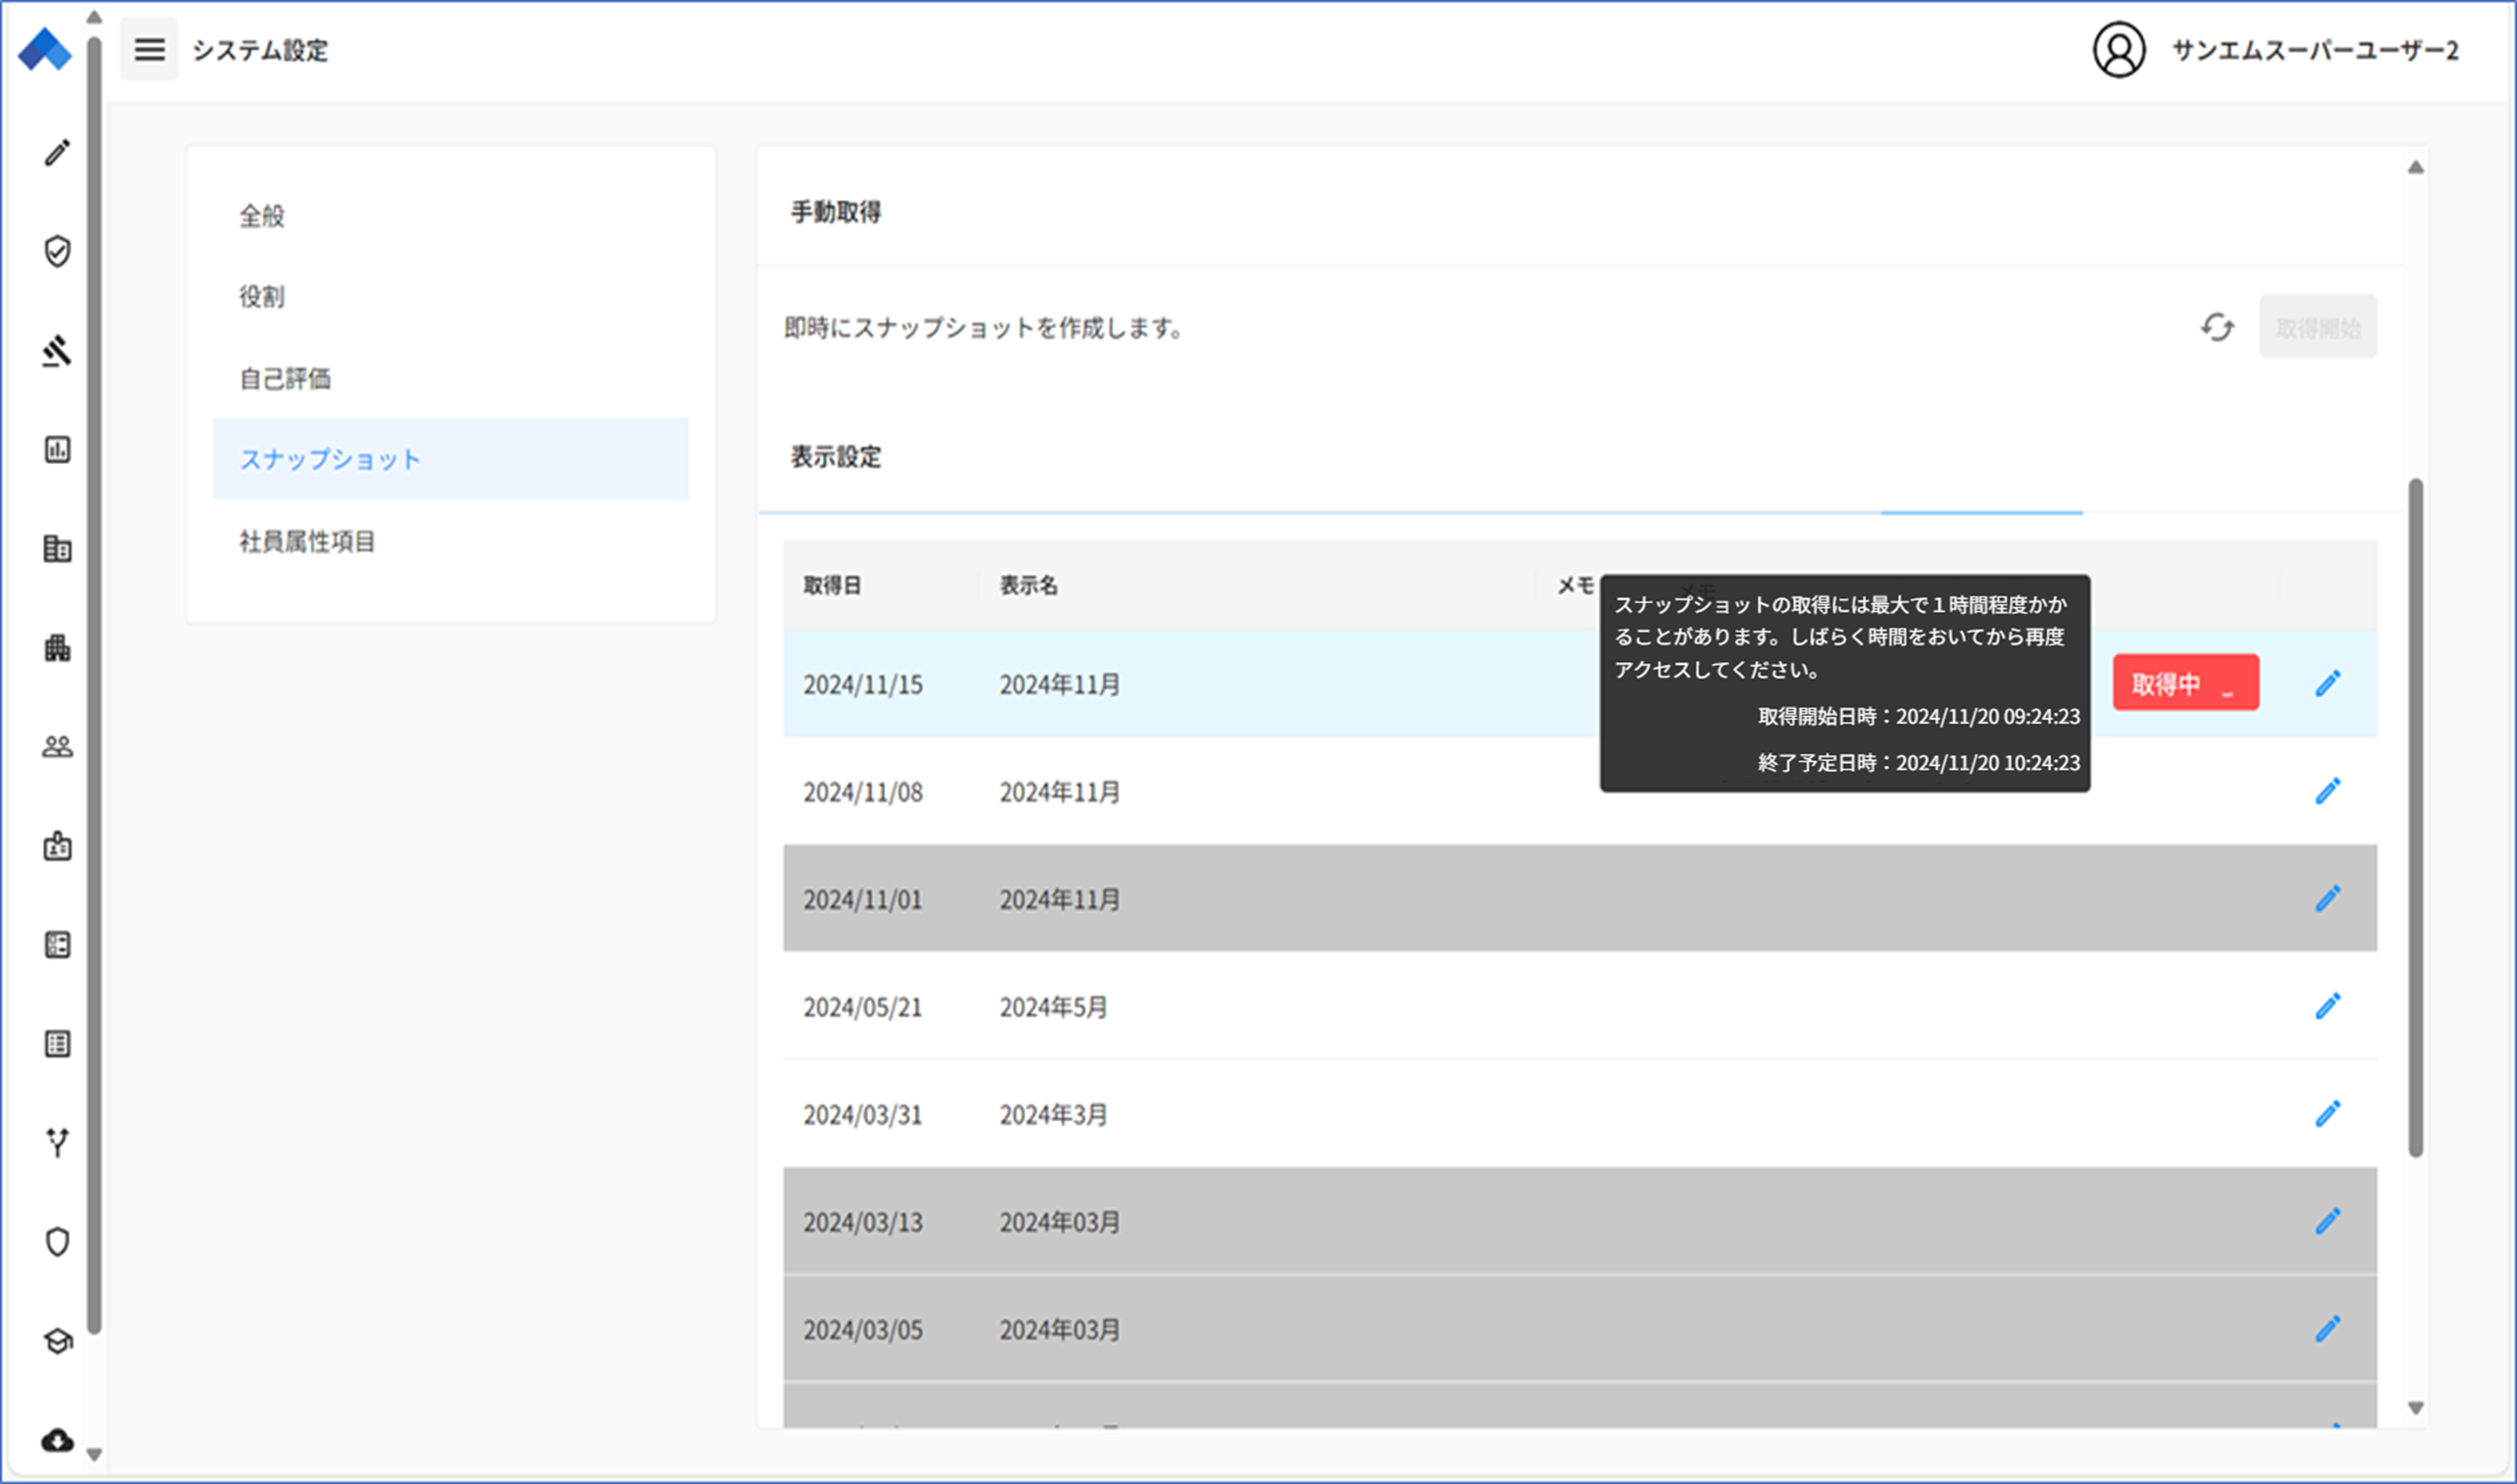Sort by the 表示名 column header
Viewport: 2517px width, 1484px height.
(x=1028, y=585)
